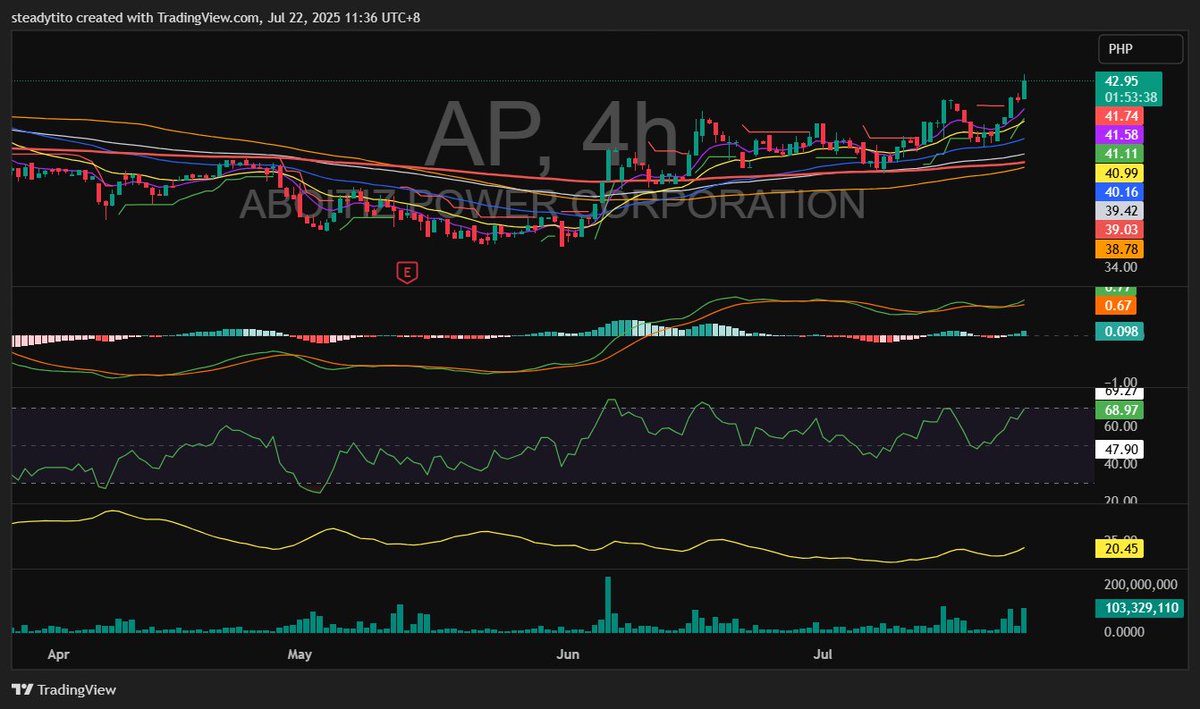Screen dimensions: 1200x709
Task: Click the earnings E marker on chart
Action: tap(406, 271)
